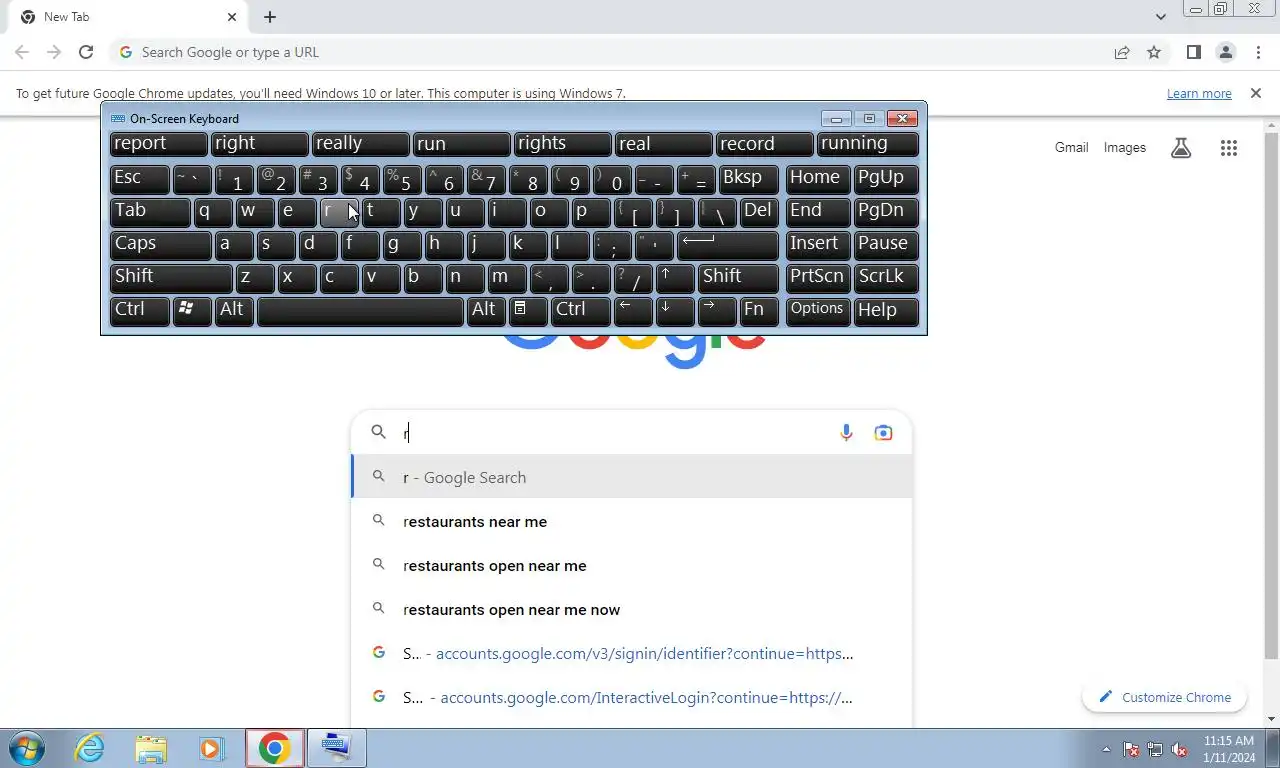
Task: Toggle left Alt key on keyboard
Action: click(x=234, y=310)
